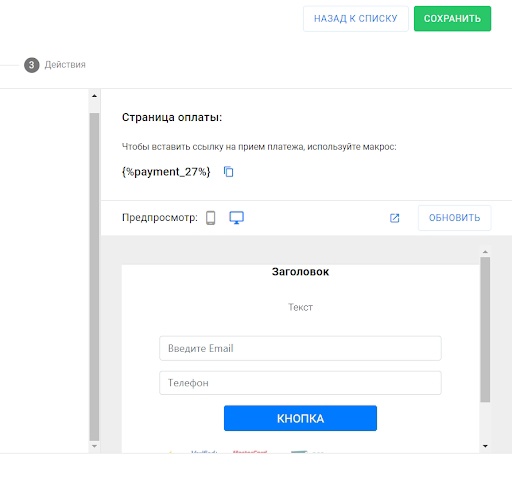Switch preview to mobile phone view

pyautogui.click(x=210, y=218)
